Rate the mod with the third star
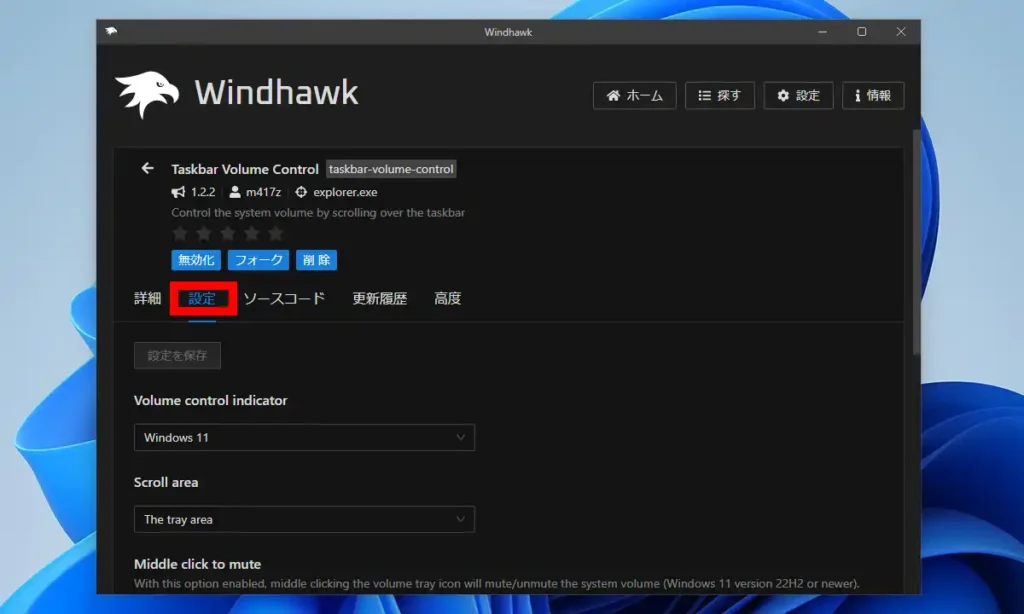The height and width of the screenshot is (614, 1024). 227,233
